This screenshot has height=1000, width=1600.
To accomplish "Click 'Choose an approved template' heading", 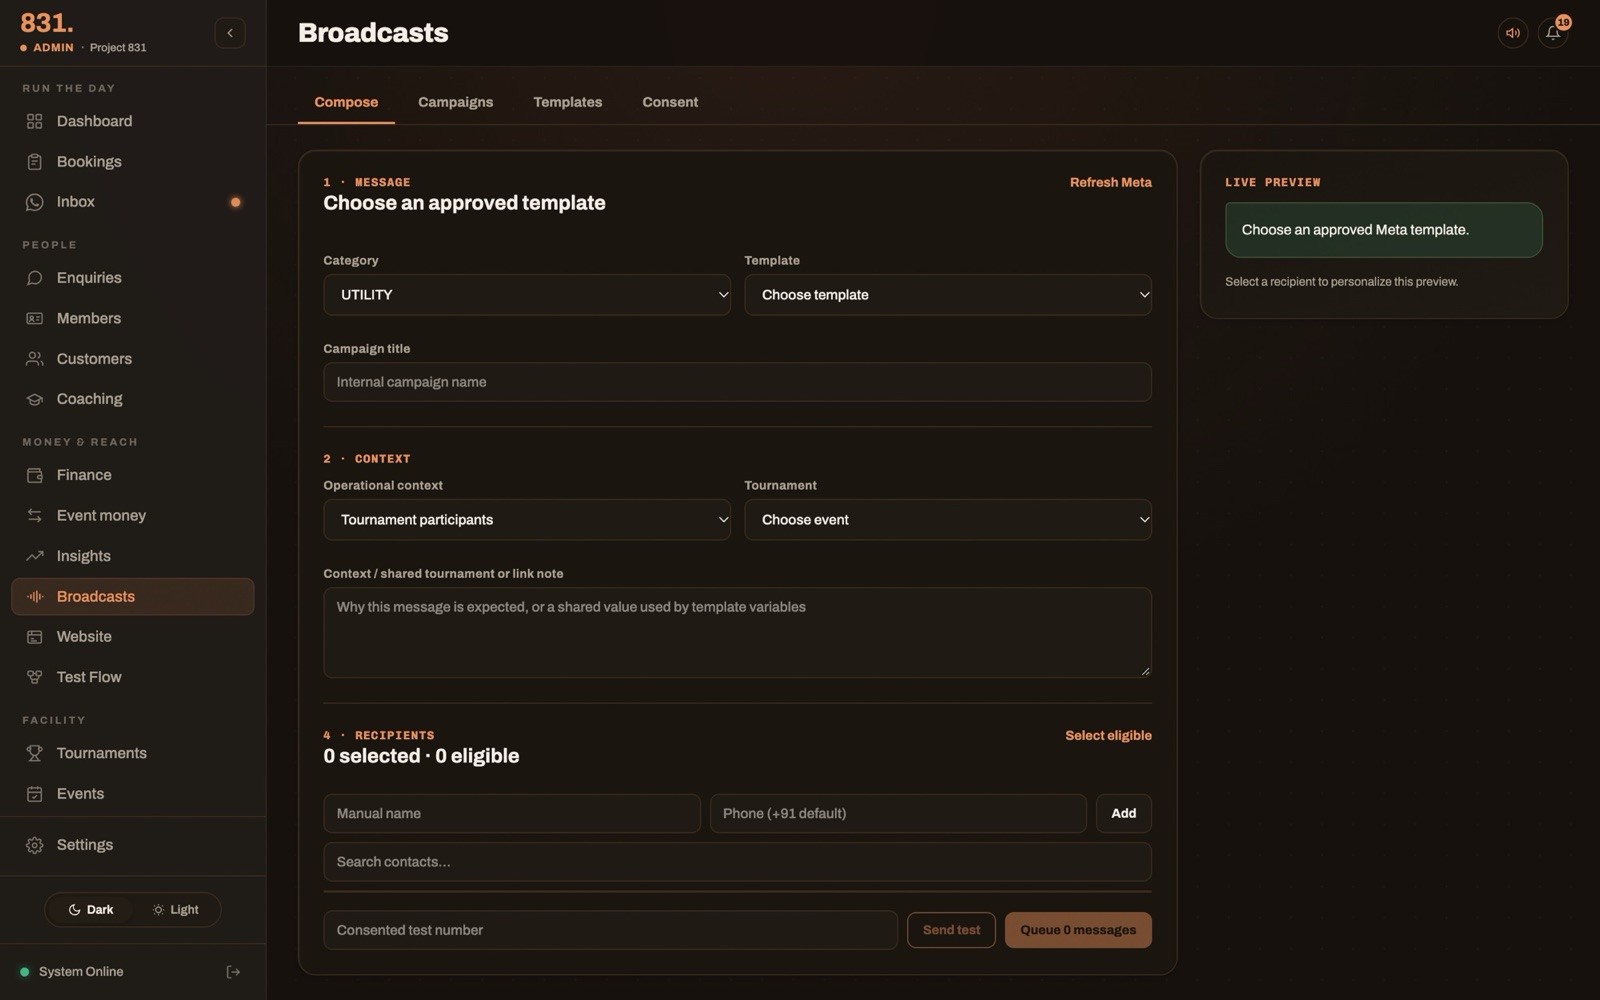I will coord(464,203).
